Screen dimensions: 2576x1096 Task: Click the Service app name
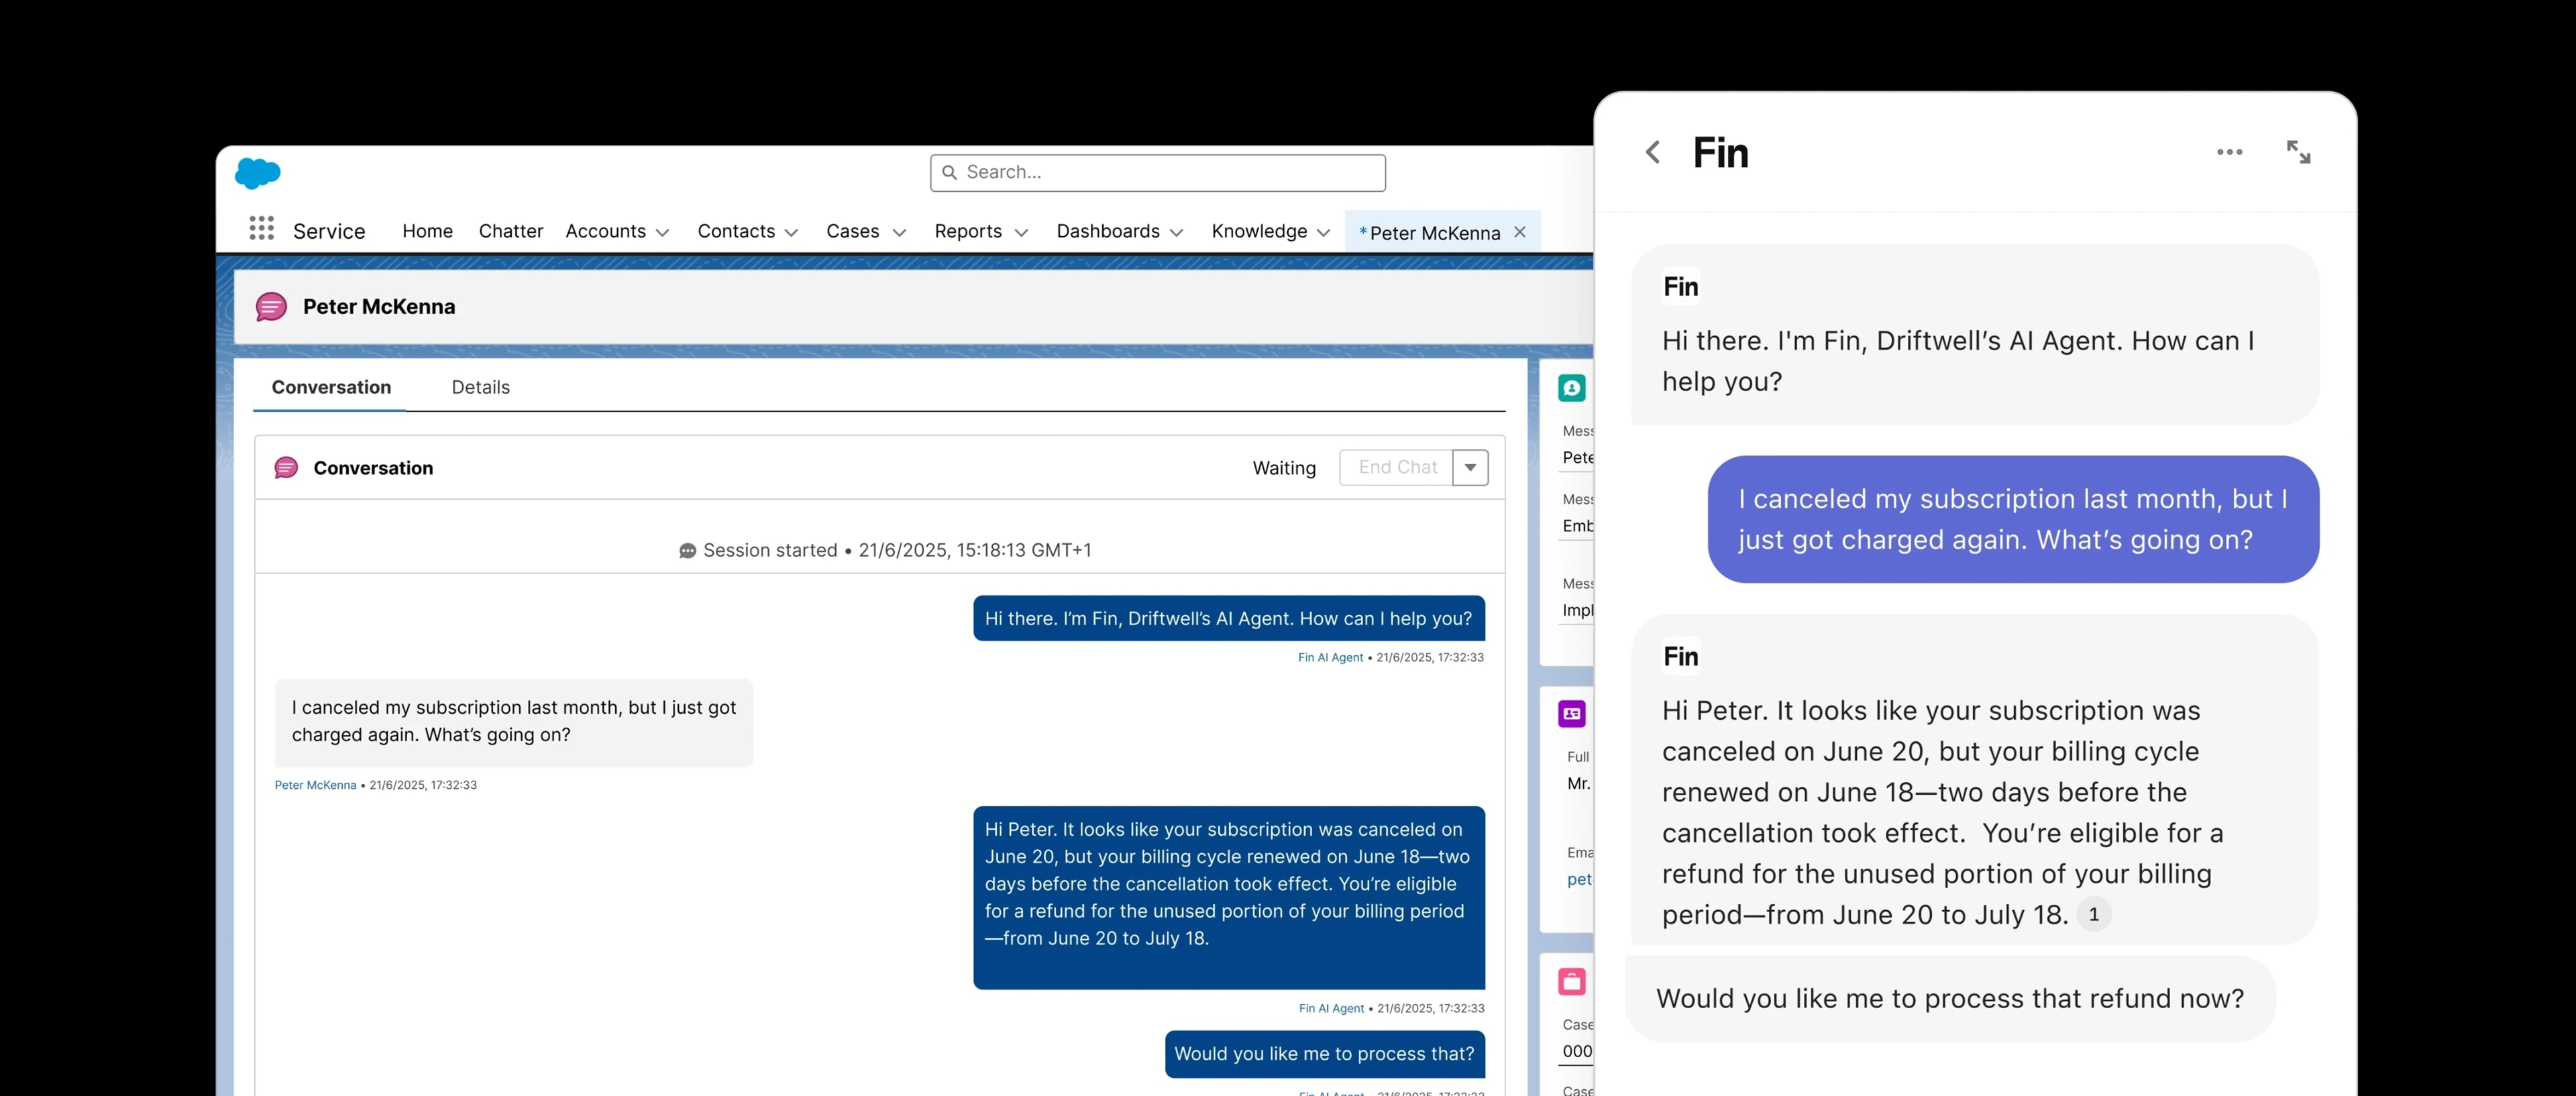329,231
